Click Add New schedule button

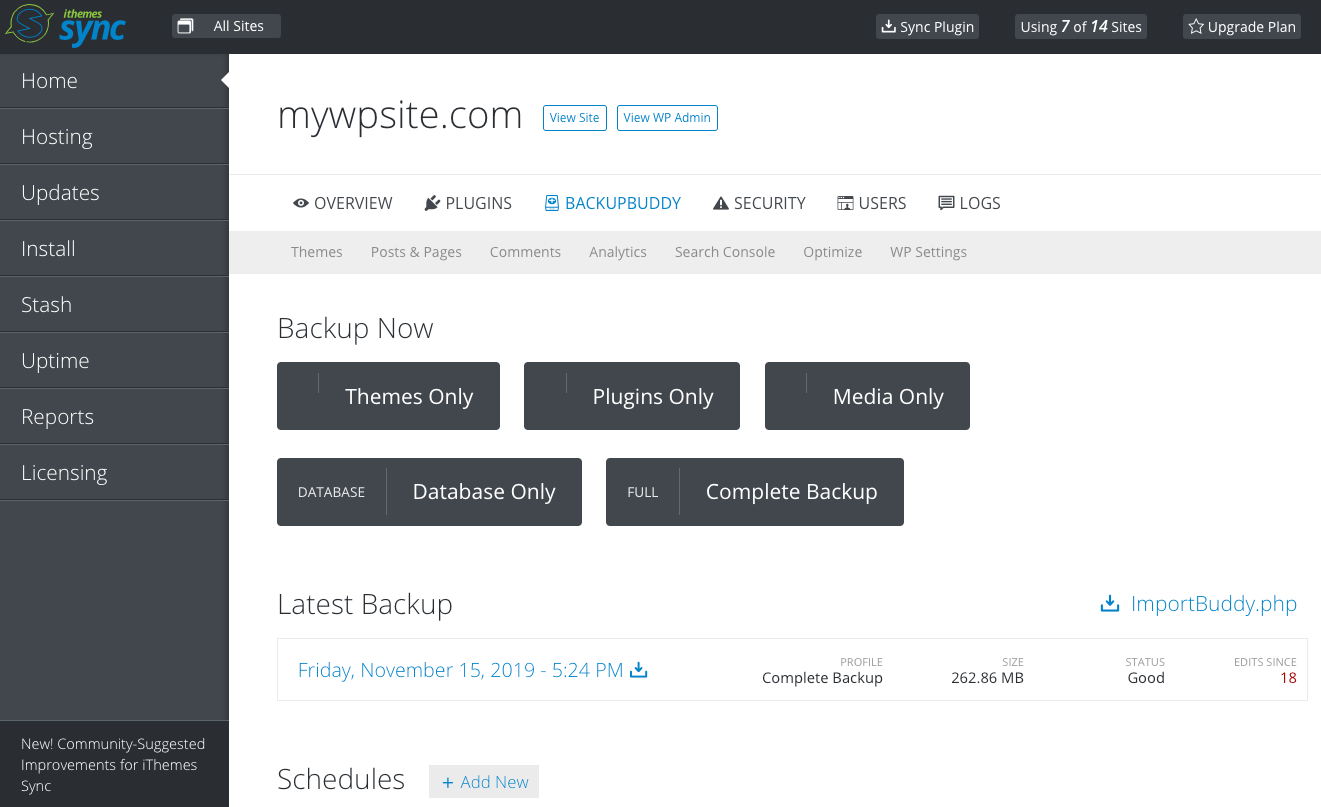pyautogui.click(x=484, y=782)
